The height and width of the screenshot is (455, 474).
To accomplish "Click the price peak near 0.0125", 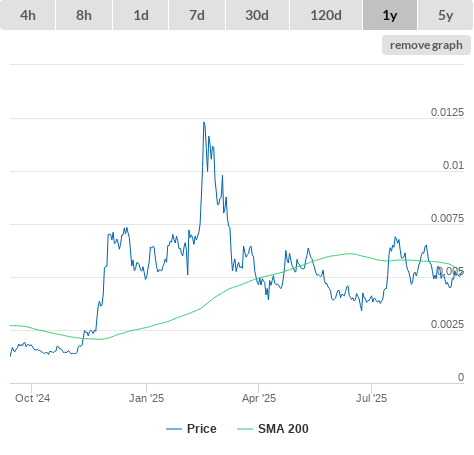I will 204,122.
